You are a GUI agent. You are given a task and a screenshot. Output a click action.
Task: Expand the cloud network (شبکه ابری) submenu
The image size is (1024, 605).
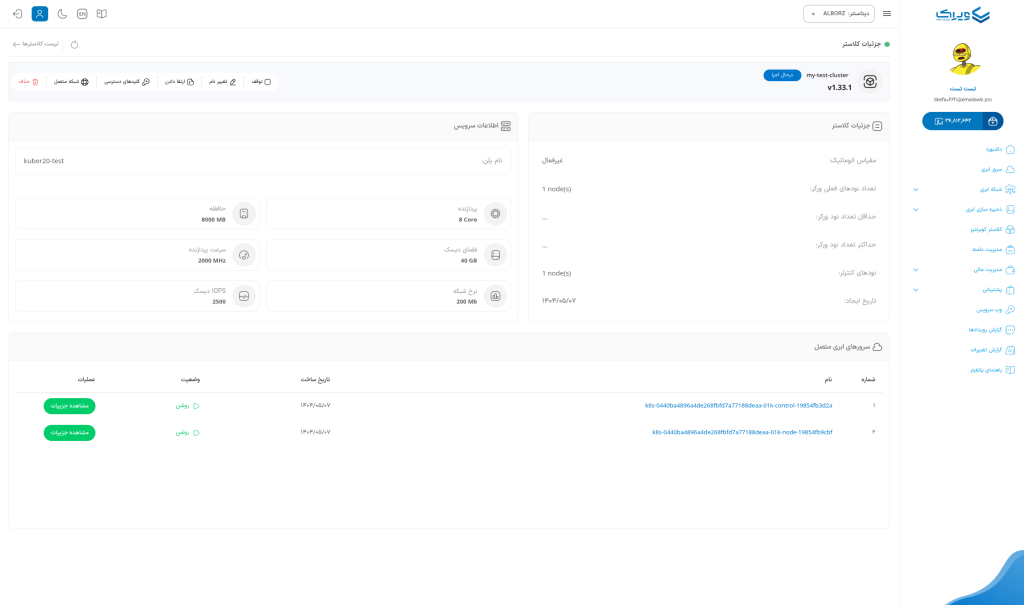pyautogui.click(x=915, y=189)
